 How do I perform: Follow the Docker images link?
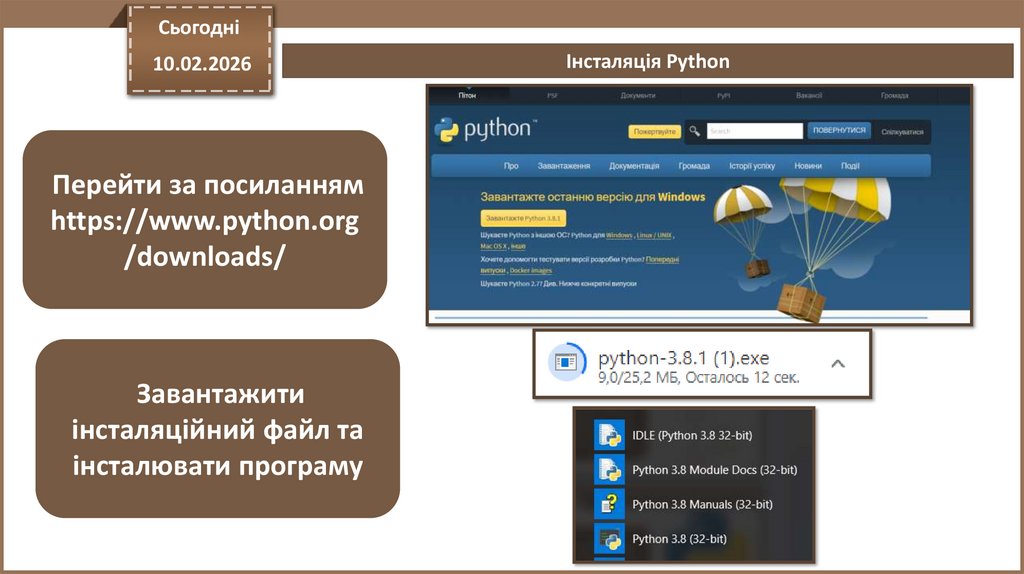point(531,270)
